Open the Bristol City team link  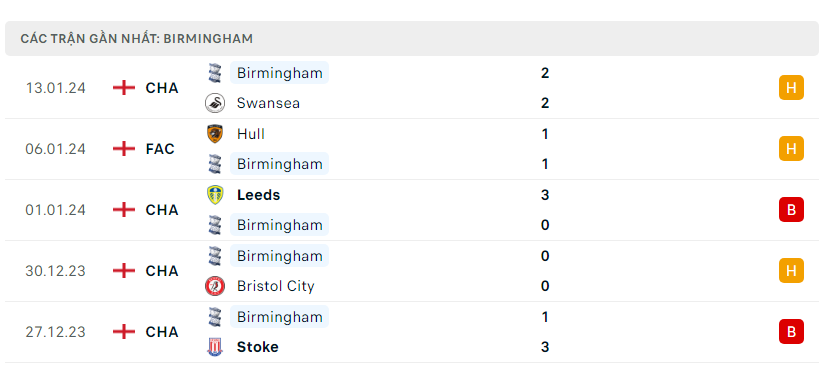[x=275, y=286]
